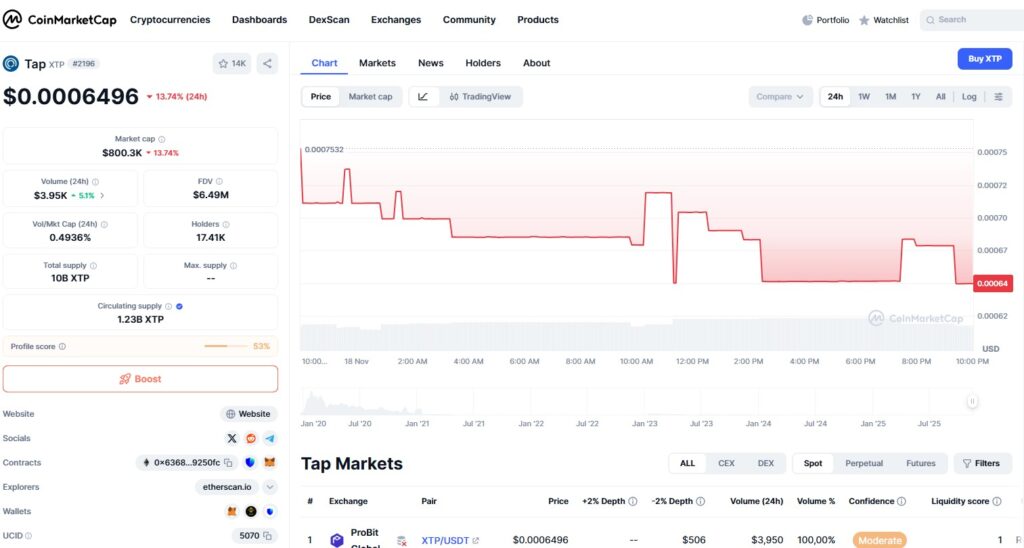Open the Products nav menu
The height and width of the screenshot is (548, 1024).
point(537,20)
